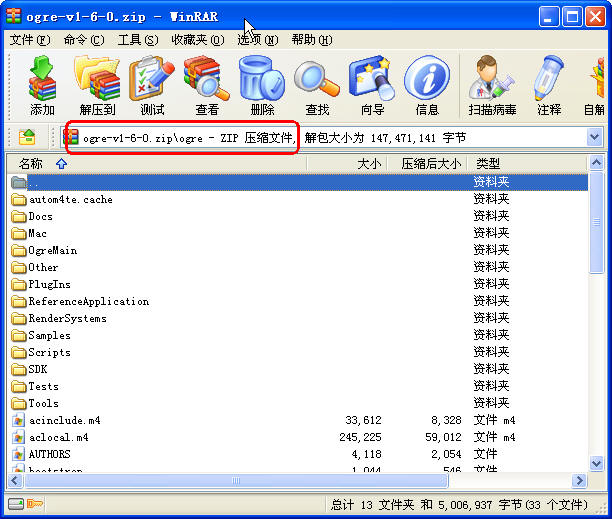The image size is (612, 519).
Task: Click the up-one-level folder icon
Action: point(27,137)
